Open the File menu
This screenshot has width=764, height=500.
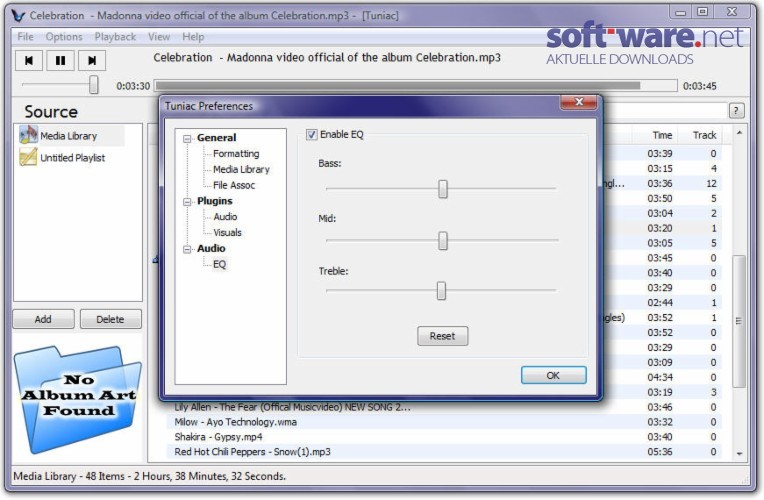pyautogui.click(x=25, y=37)
